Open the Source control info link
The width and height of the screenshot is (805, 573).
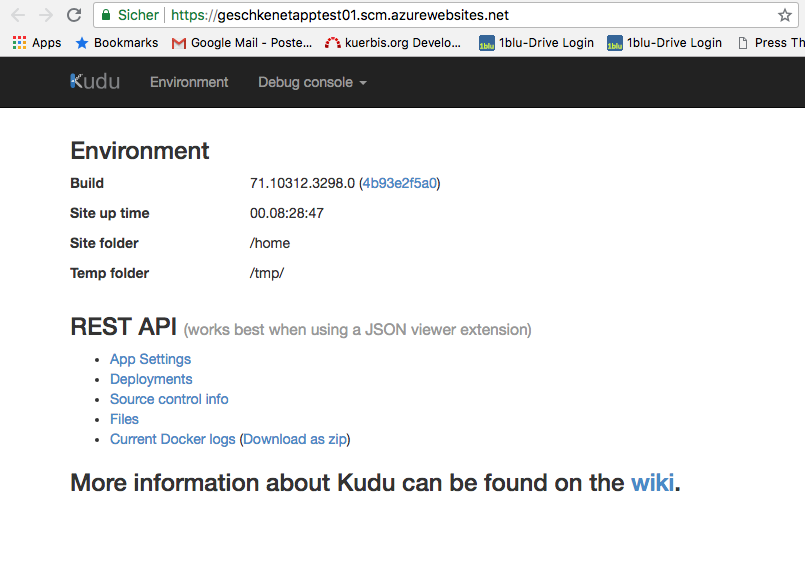[169, 399]
